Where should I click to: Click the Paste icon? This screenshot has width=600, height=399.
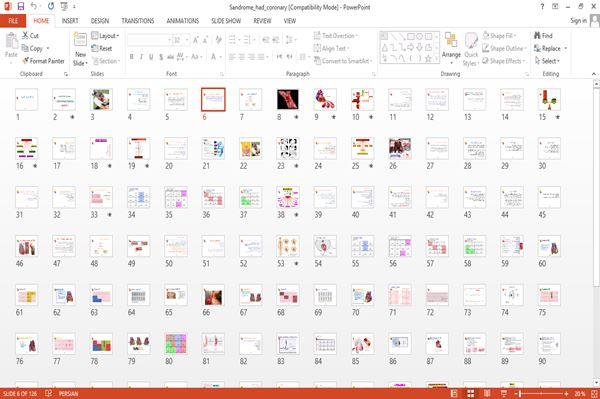(x=11, y=40)
